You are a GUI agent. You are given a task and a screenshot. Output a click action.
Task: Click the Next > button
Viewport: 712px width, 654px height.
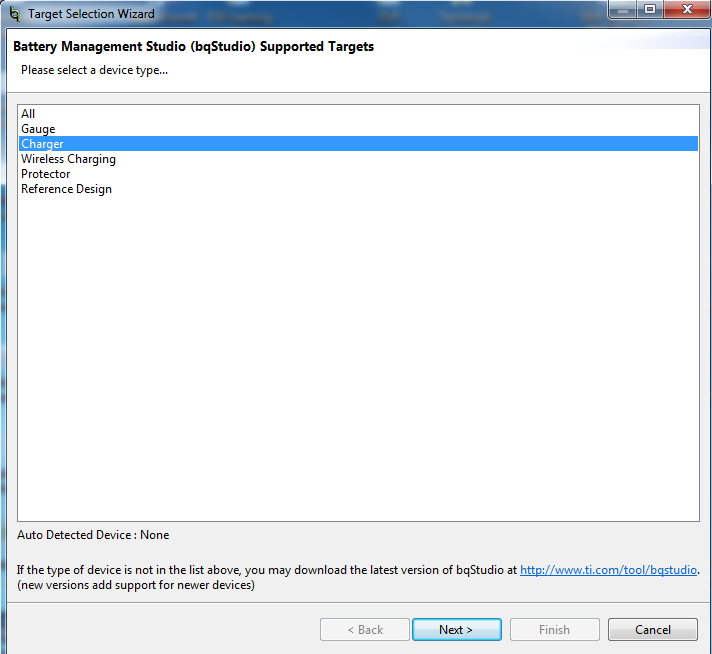pyautogui.click(x=456, y=629)
